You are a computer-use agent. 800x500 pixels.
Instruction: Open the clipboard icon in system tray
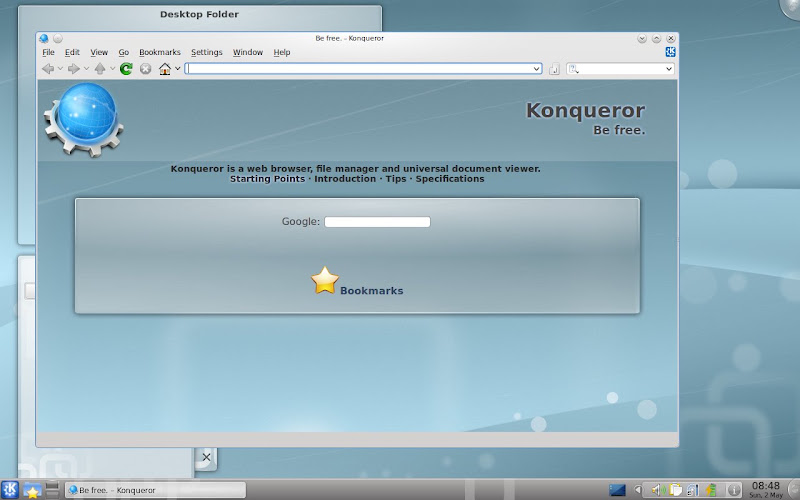coord(676,490)
